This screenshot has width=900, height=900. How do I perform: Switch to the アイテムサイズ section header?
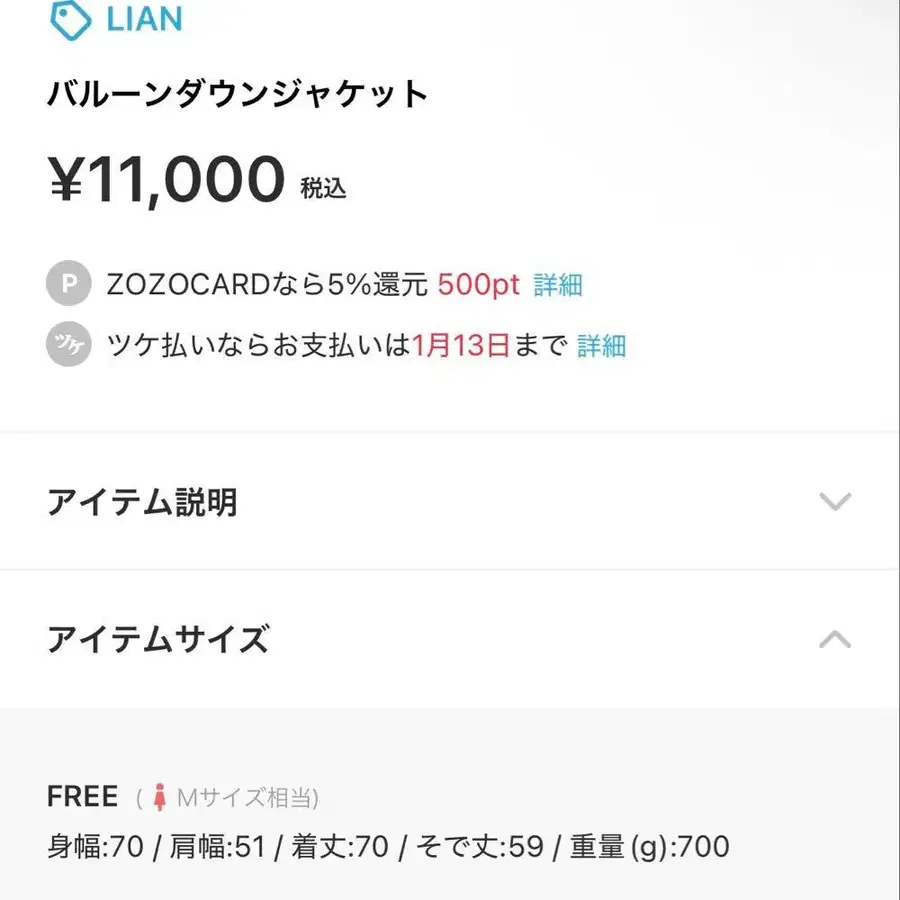[157, 638]
